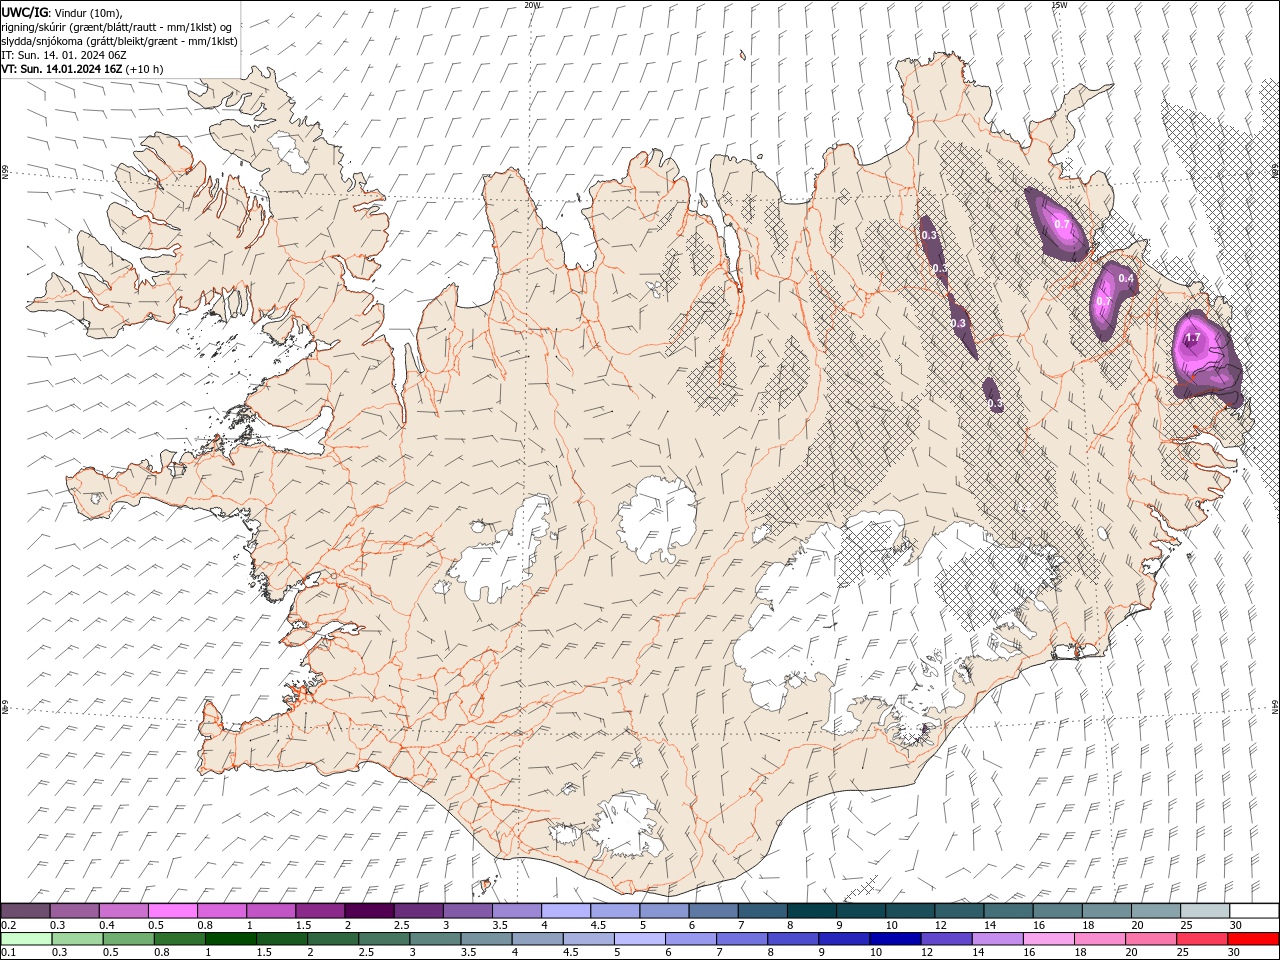This screenshot has width=1280, height=960.
Task: Click the 'rigning/skúrir (grænt/blátt/rautt - mm/1klst) og' line
Action: point(117,27)
